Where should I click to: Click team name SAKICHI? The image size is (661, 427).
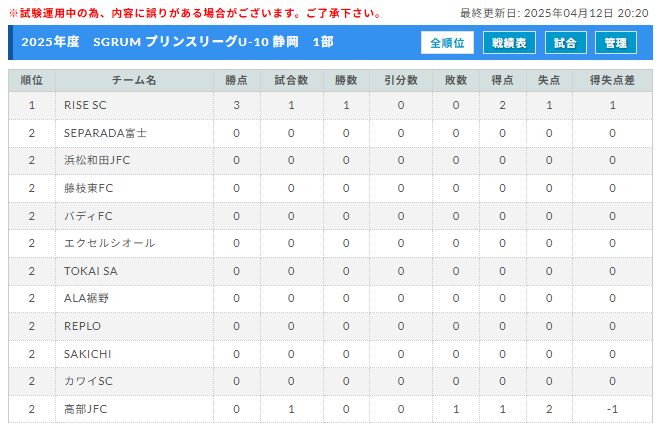click(87, 354)
